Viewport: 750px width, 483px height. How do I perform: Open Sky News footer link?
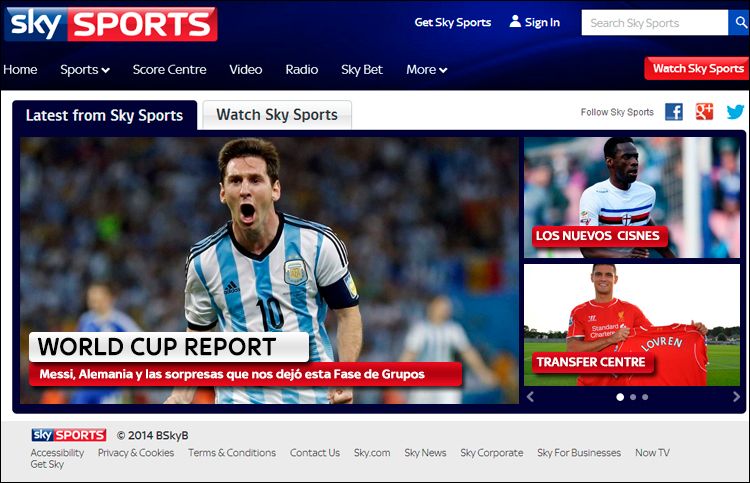pyautogui.click(x=425, y=452)
